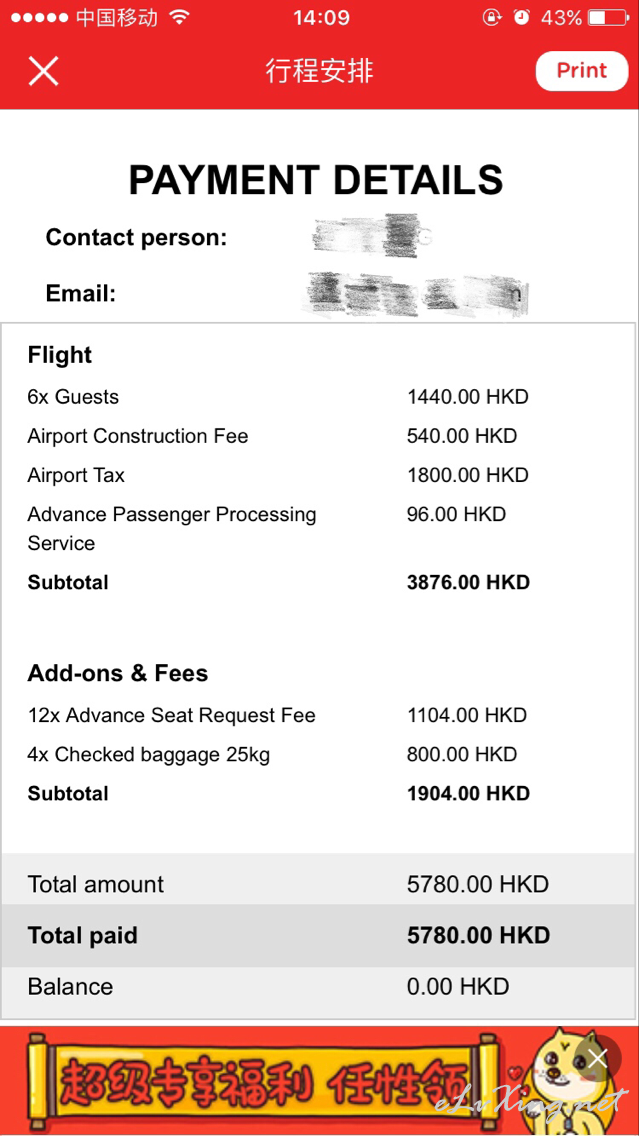Tap the status bar clock 14:09
The height and width of the screenshot is (1136, 639).
click(321, 17)
